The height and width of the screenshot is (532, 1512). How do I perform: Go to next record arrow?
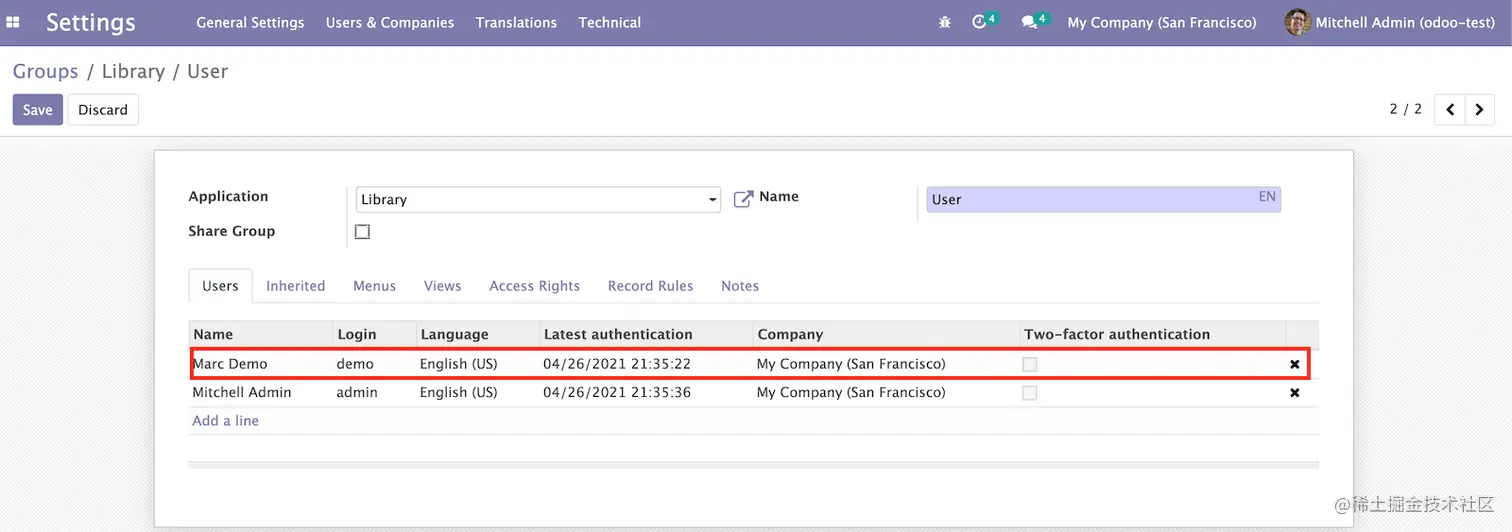pyautogui.click(x=1480, y=109)
